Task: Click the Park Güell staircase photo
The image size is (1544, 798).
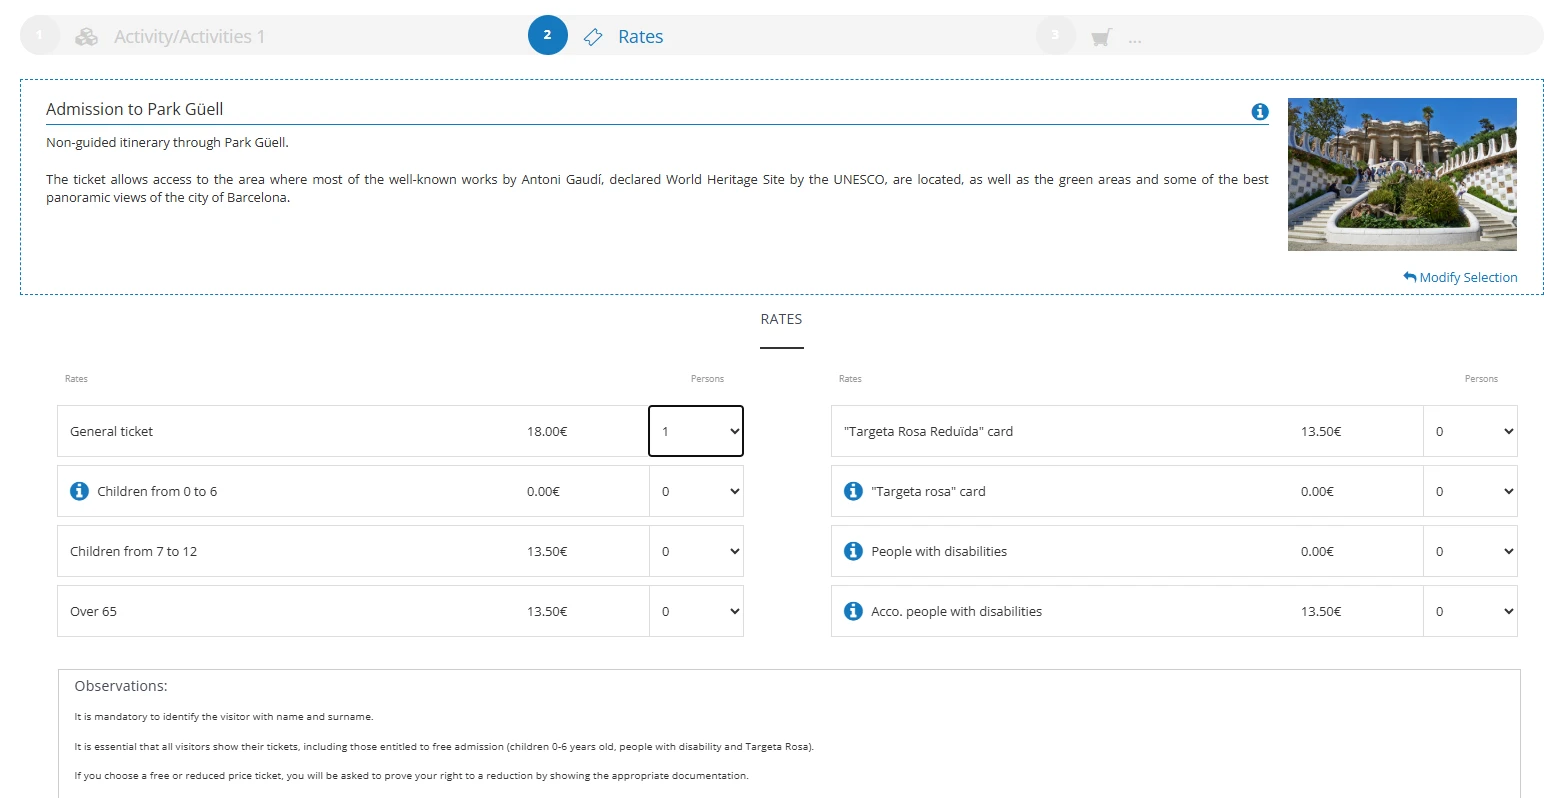Action: [x=1402, y=174]
